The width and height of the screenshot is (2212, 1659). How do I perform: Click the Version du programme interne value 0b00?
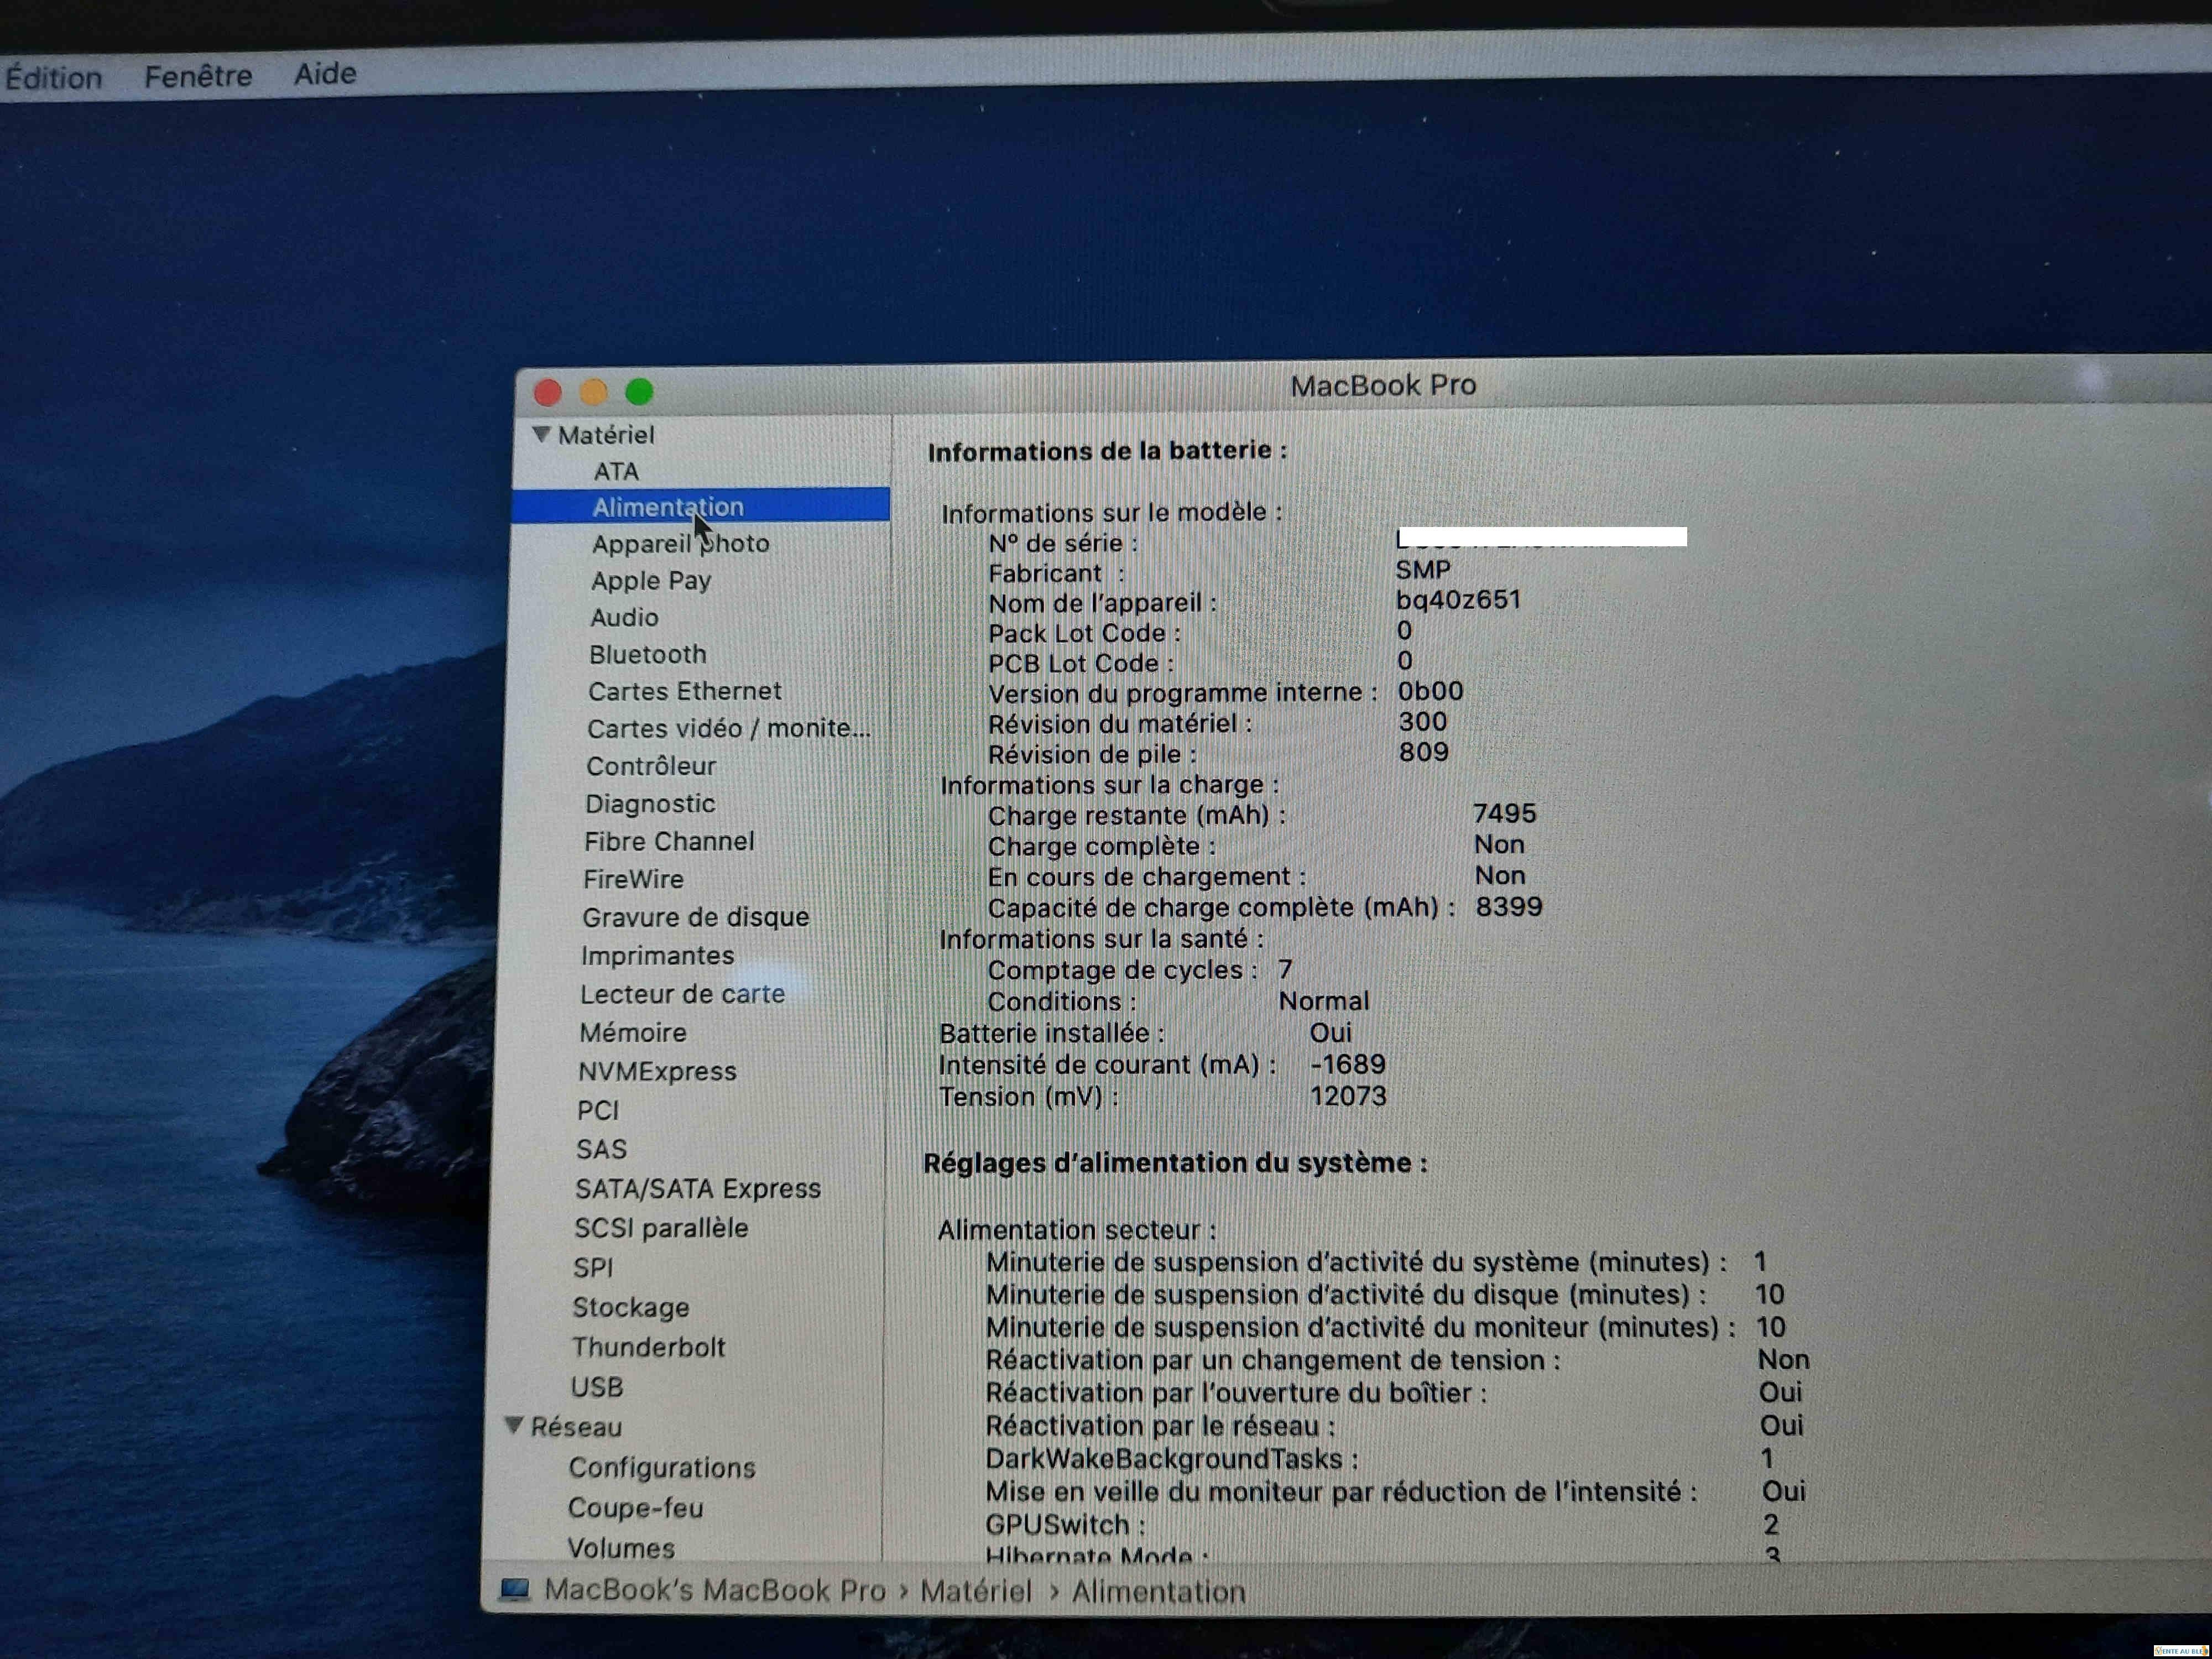coord(1431,691)
